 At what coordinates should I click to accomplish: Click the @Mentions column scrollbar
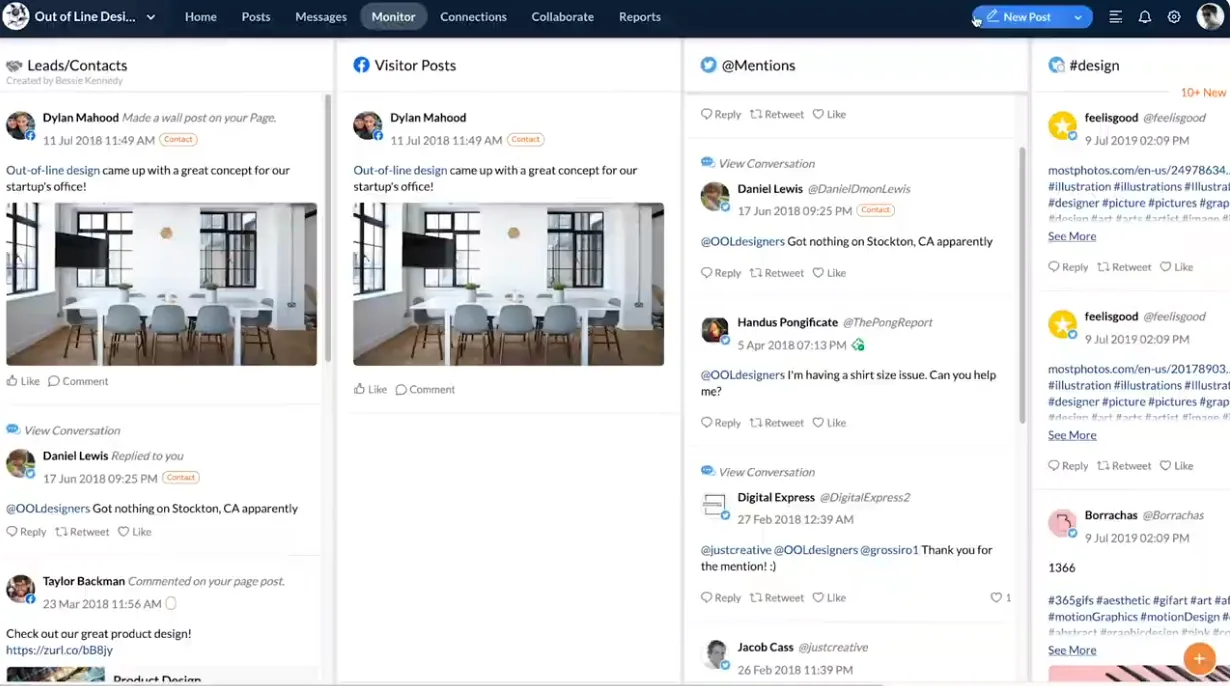coord(1021,280)
